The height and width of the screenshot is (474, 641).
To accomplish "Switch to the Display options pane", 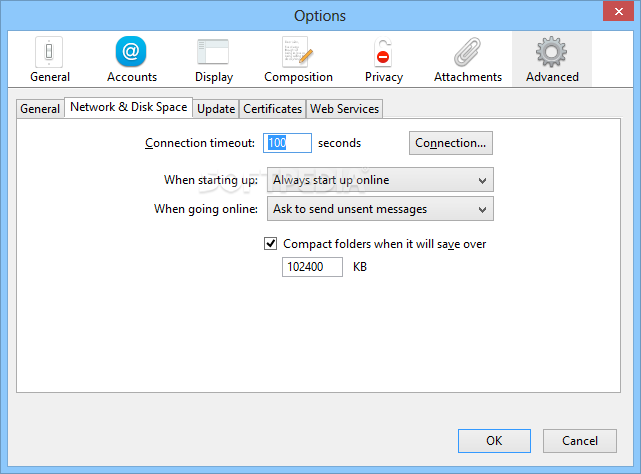I will tap(213, 59).
